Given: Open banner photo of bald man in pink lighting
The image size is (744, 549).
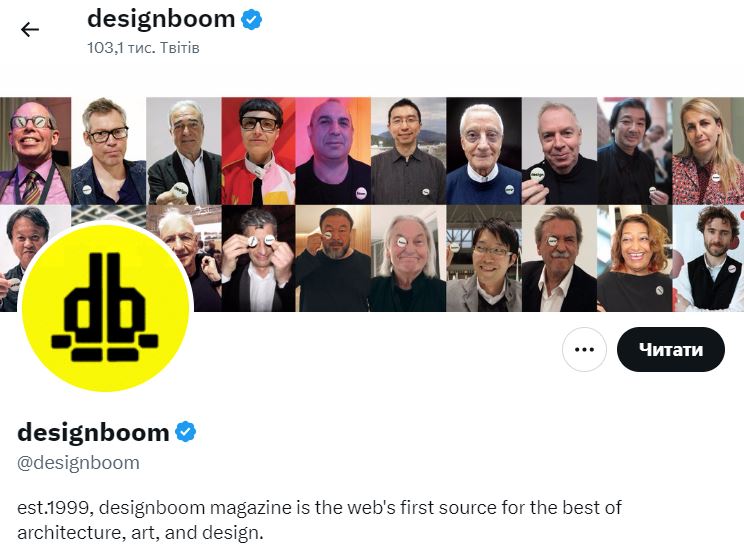Looking at the screenshot, I should pos(333,151).
